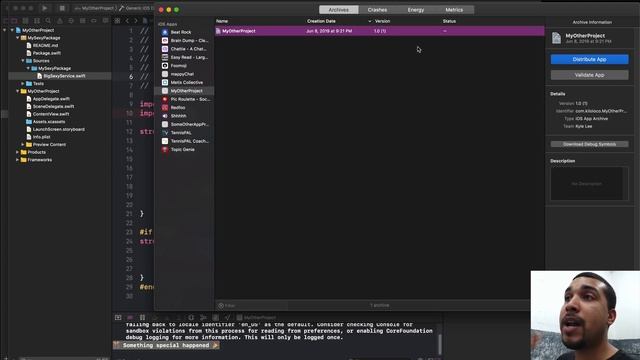Go back in the editor jump bar
Viewport: 640px width, 360px height.
tap(127, 20)
